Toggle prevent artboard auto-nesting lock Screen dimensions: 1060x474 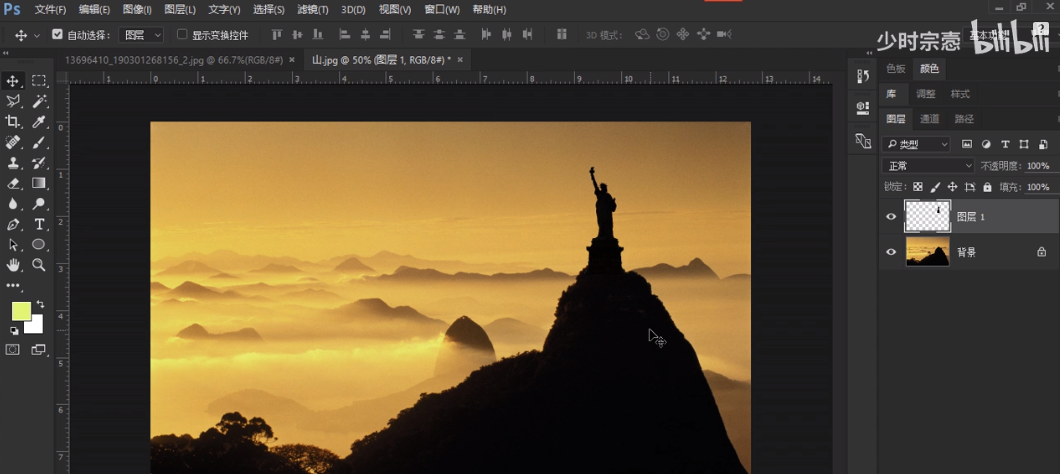(970, 187)
